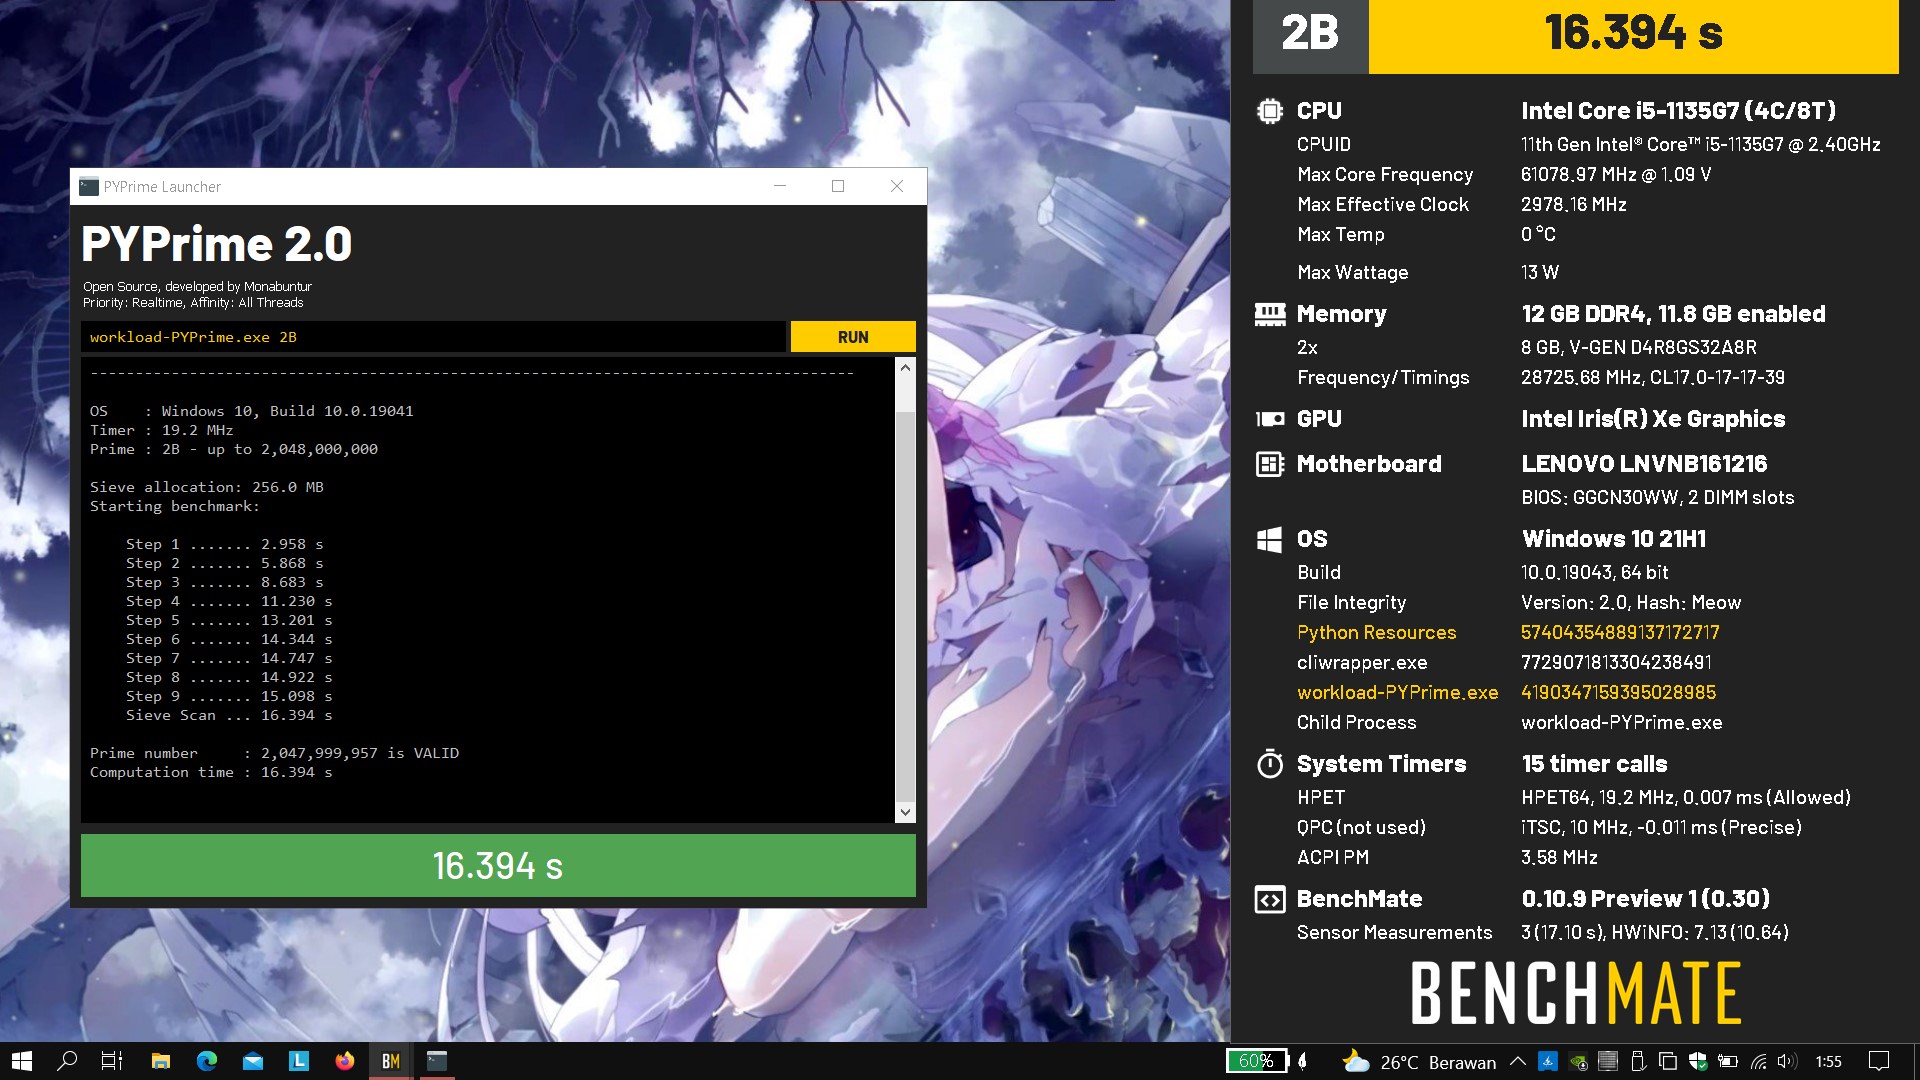Launch Firefox from the taskbar
This screenshot has width=1920, height=1080.
(x=345, y=1061)
